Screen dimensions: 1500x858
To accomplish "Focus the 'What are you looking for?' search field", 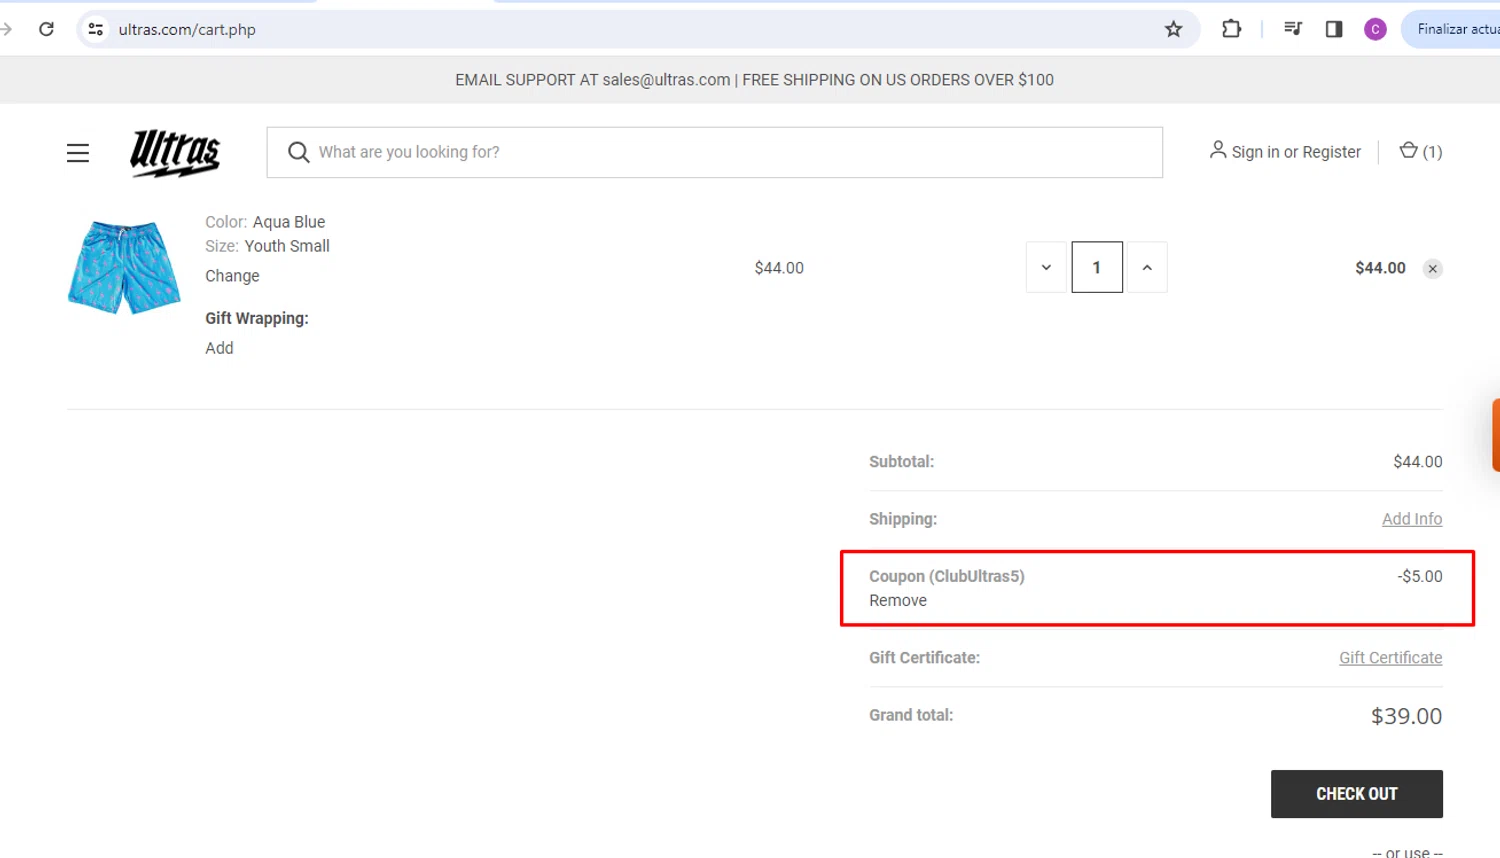I will [714, 152].
